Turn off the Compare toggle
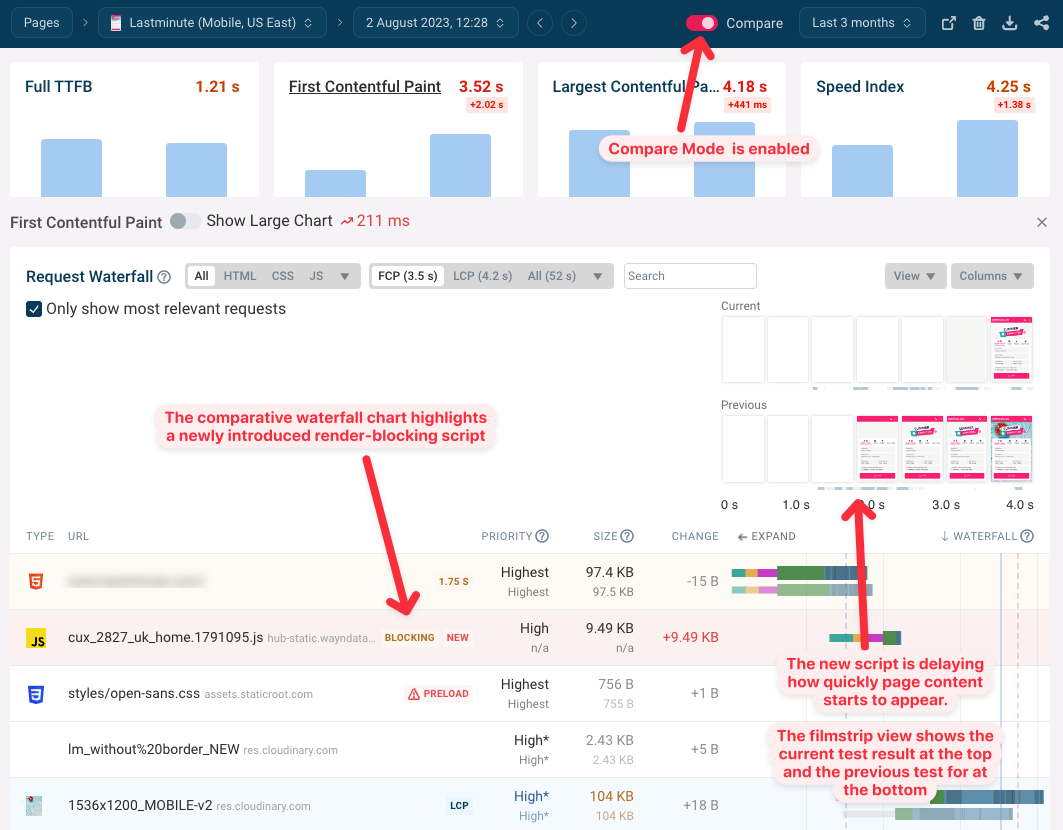Image resolution: width=1063 pixels, height=830 pixels. tap(702, 23)
